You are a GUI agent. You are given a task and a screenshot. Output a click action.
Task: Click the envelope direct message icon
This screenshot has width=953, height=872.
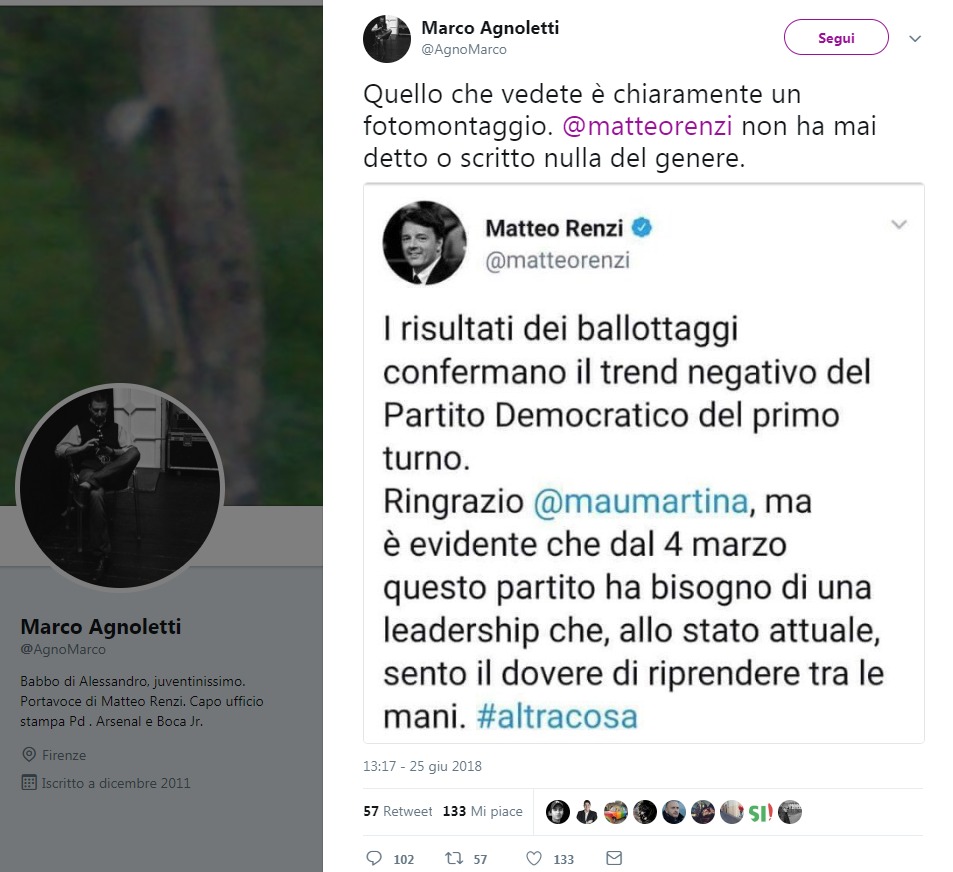tap(614, 858)
